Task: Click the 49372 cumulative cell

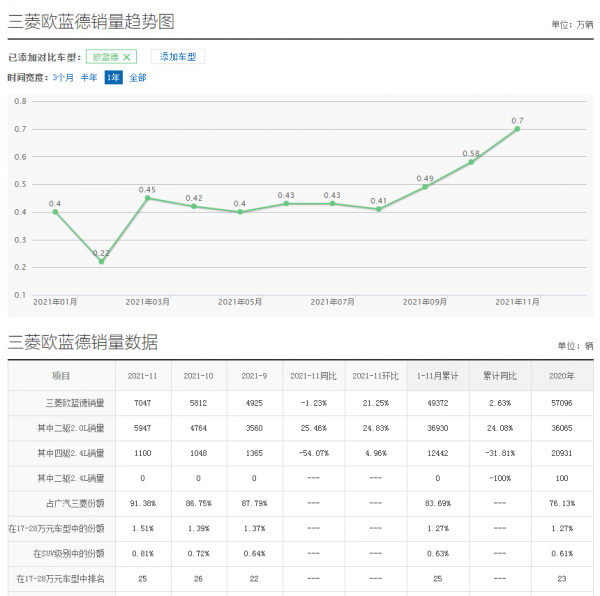Action: point(438,403)
